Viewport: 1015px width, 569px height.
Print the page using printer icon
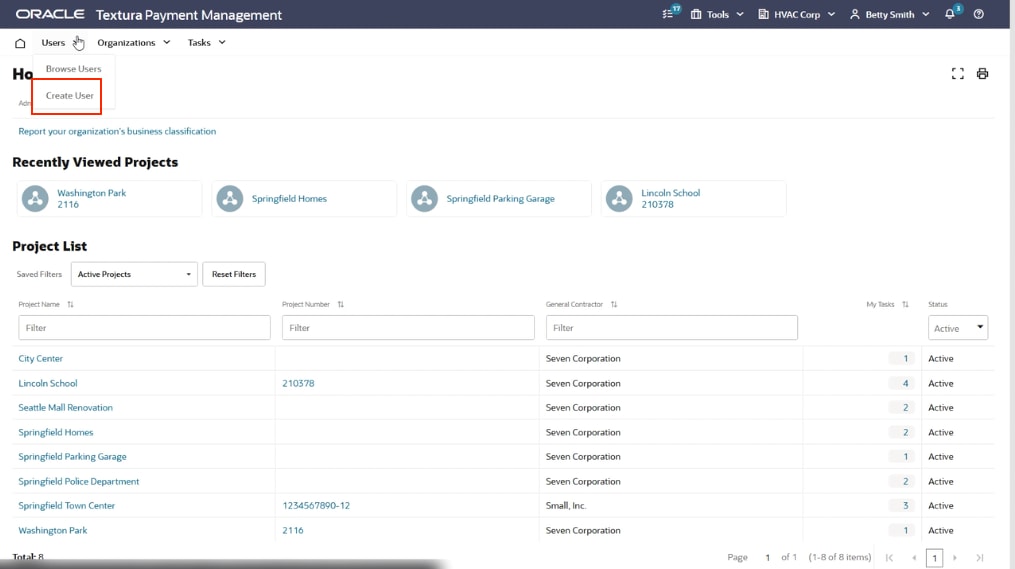click(x=983, y=74)
